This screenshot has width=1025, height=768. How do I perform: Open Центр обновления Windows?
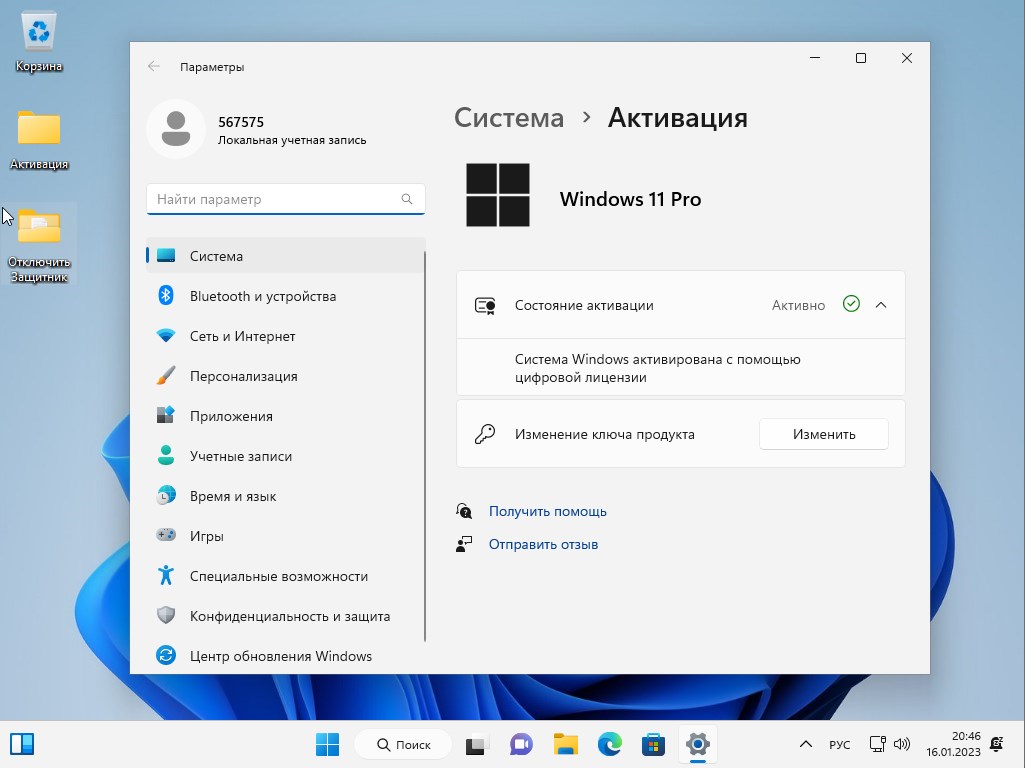click(x=286, y=655)
